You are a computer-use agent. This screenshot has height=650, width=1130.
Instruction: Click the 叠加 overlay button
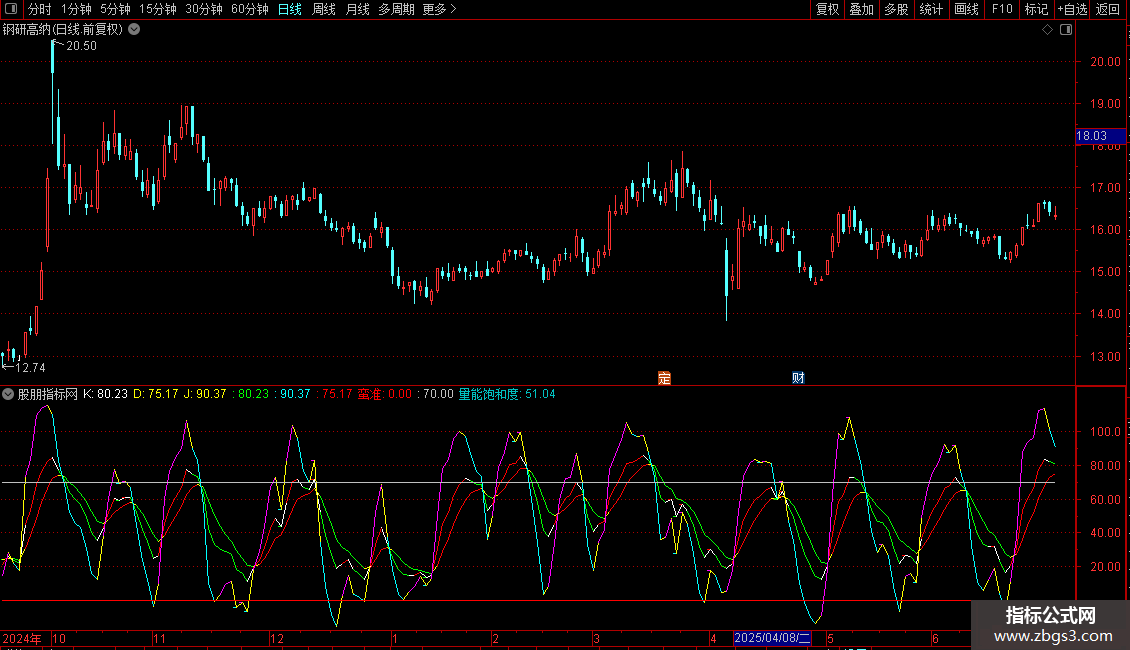(x=861, y=9)
